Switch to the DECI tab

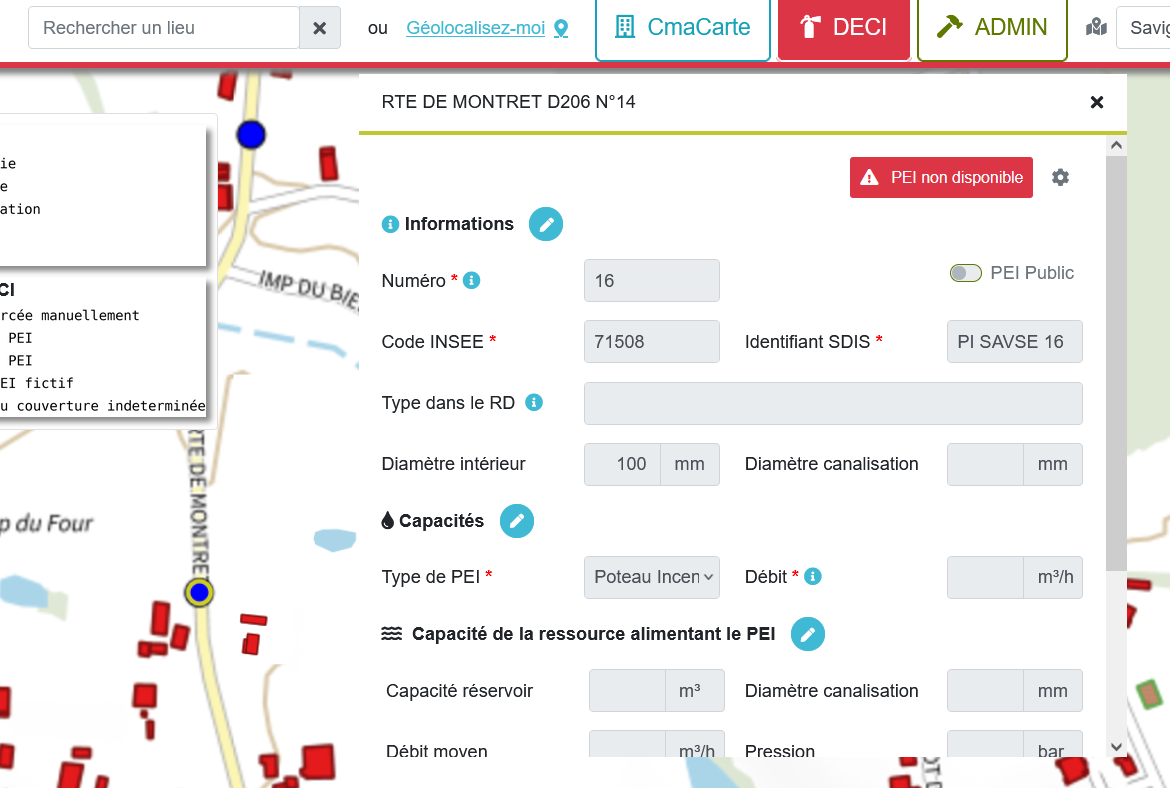[844, 28]
